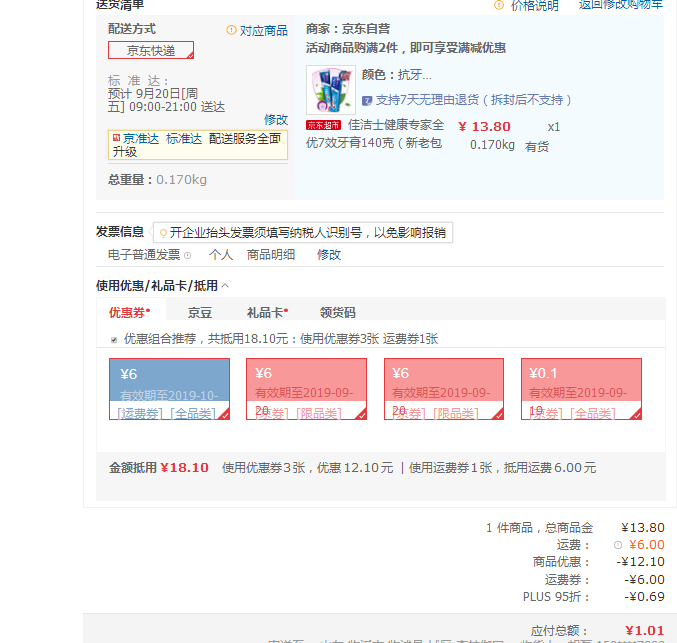
Task: Switch to the 京豆 tab
Action: tap(199, 313)
